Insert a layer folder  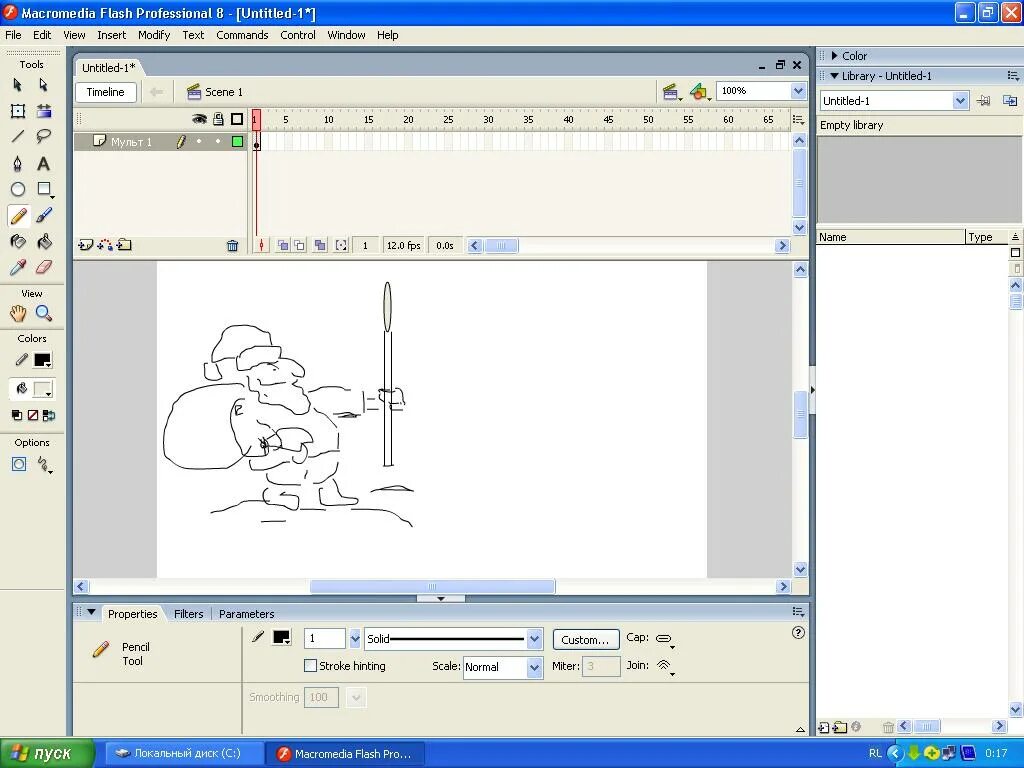coord(124,246)
